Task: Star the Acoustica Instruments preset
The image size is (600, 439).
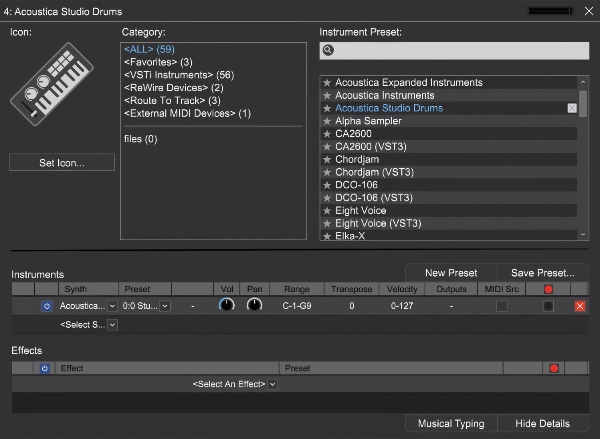Action: pyautogui.click(x=327, y=95)
